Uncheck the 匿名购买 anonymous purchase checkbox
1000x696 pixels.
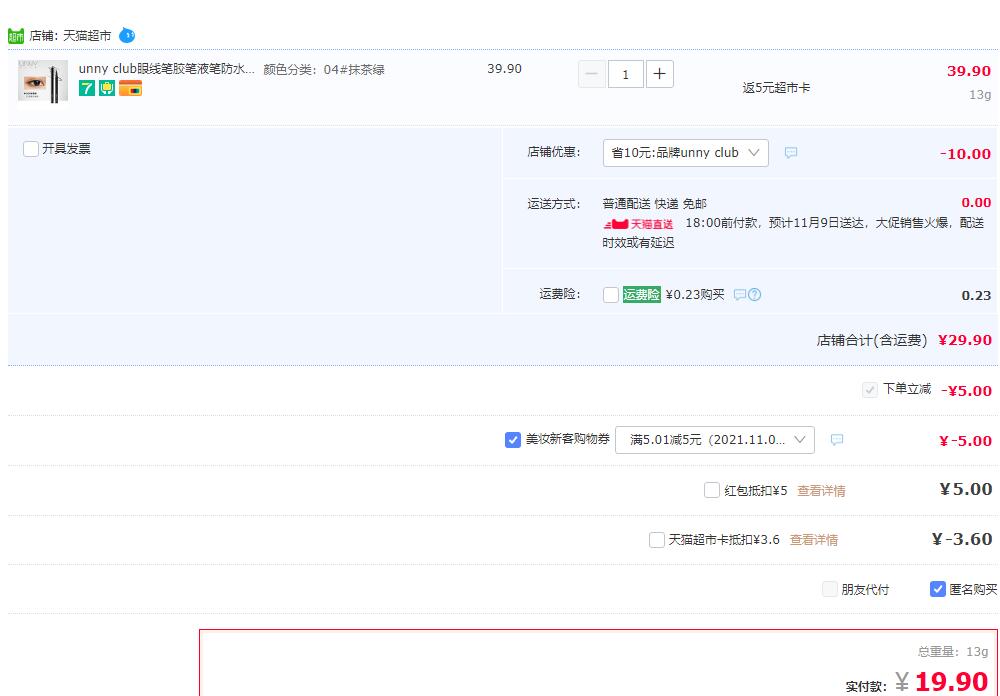coord(938,589)
